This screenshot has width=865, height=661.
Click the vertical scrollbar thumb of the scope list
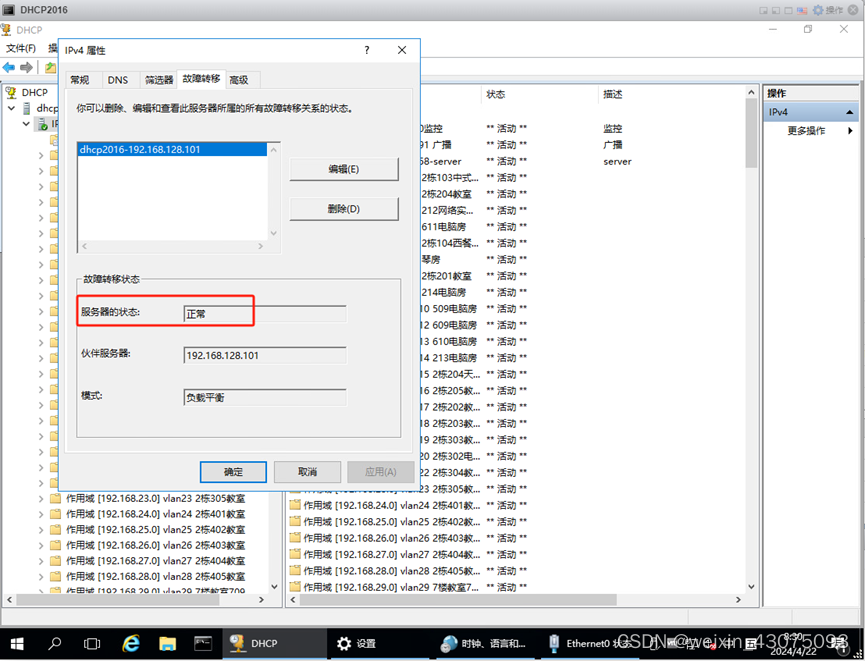tap(751, 132)
